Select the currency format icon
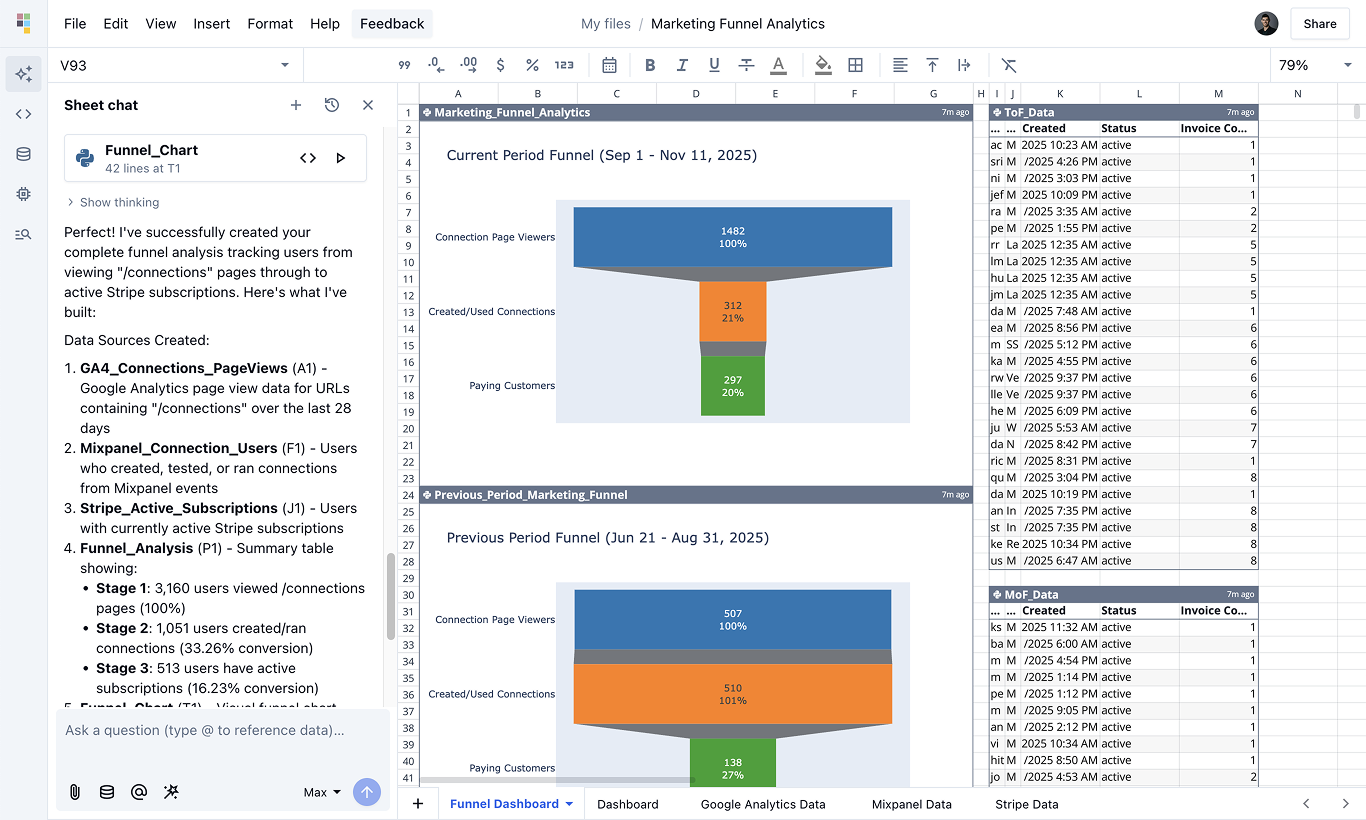The height and width of the screenshot is (820, 1366). point(500,64)
